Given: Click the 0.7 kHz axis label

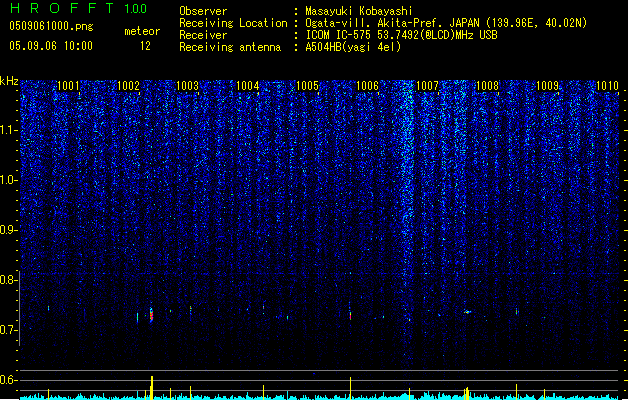Looking at the screenshot, I should point(9,330).
